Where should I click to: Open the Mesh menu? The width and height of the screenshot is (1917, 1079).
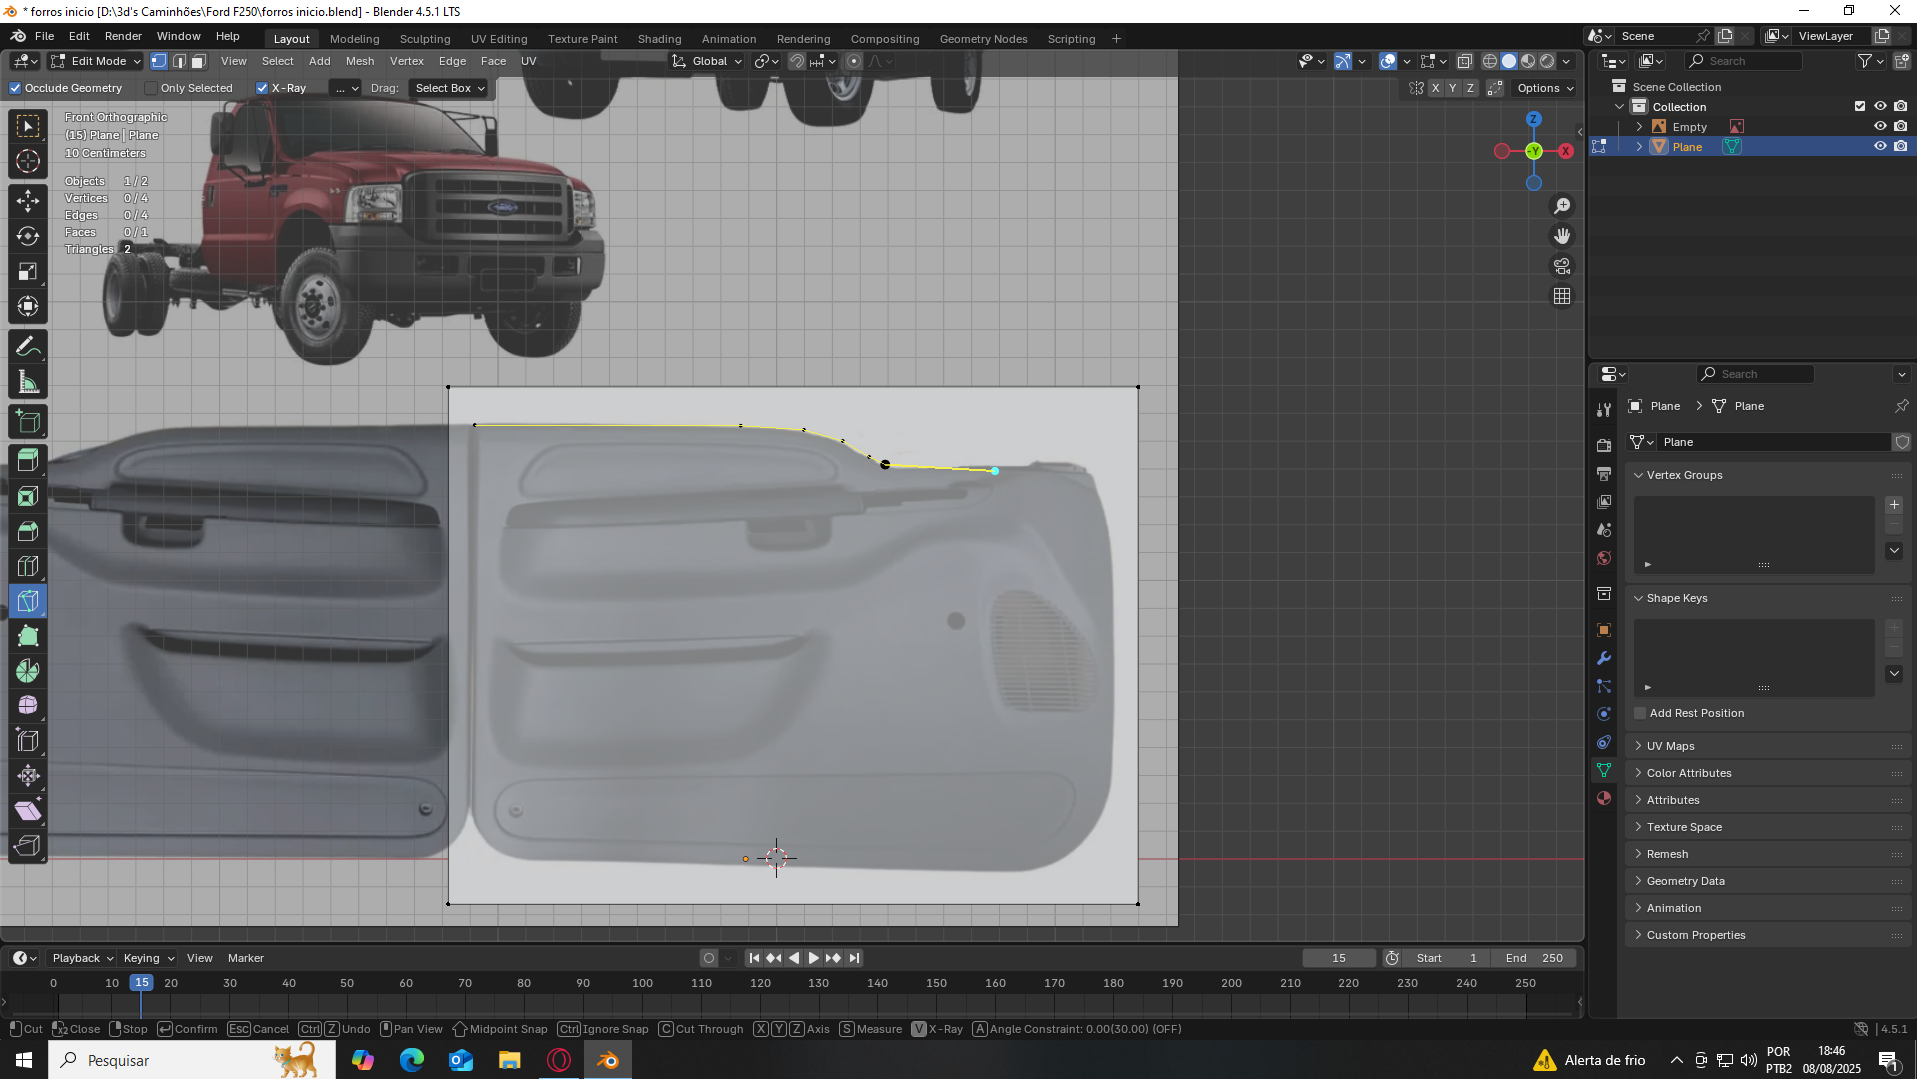click(x=360, y=61)
